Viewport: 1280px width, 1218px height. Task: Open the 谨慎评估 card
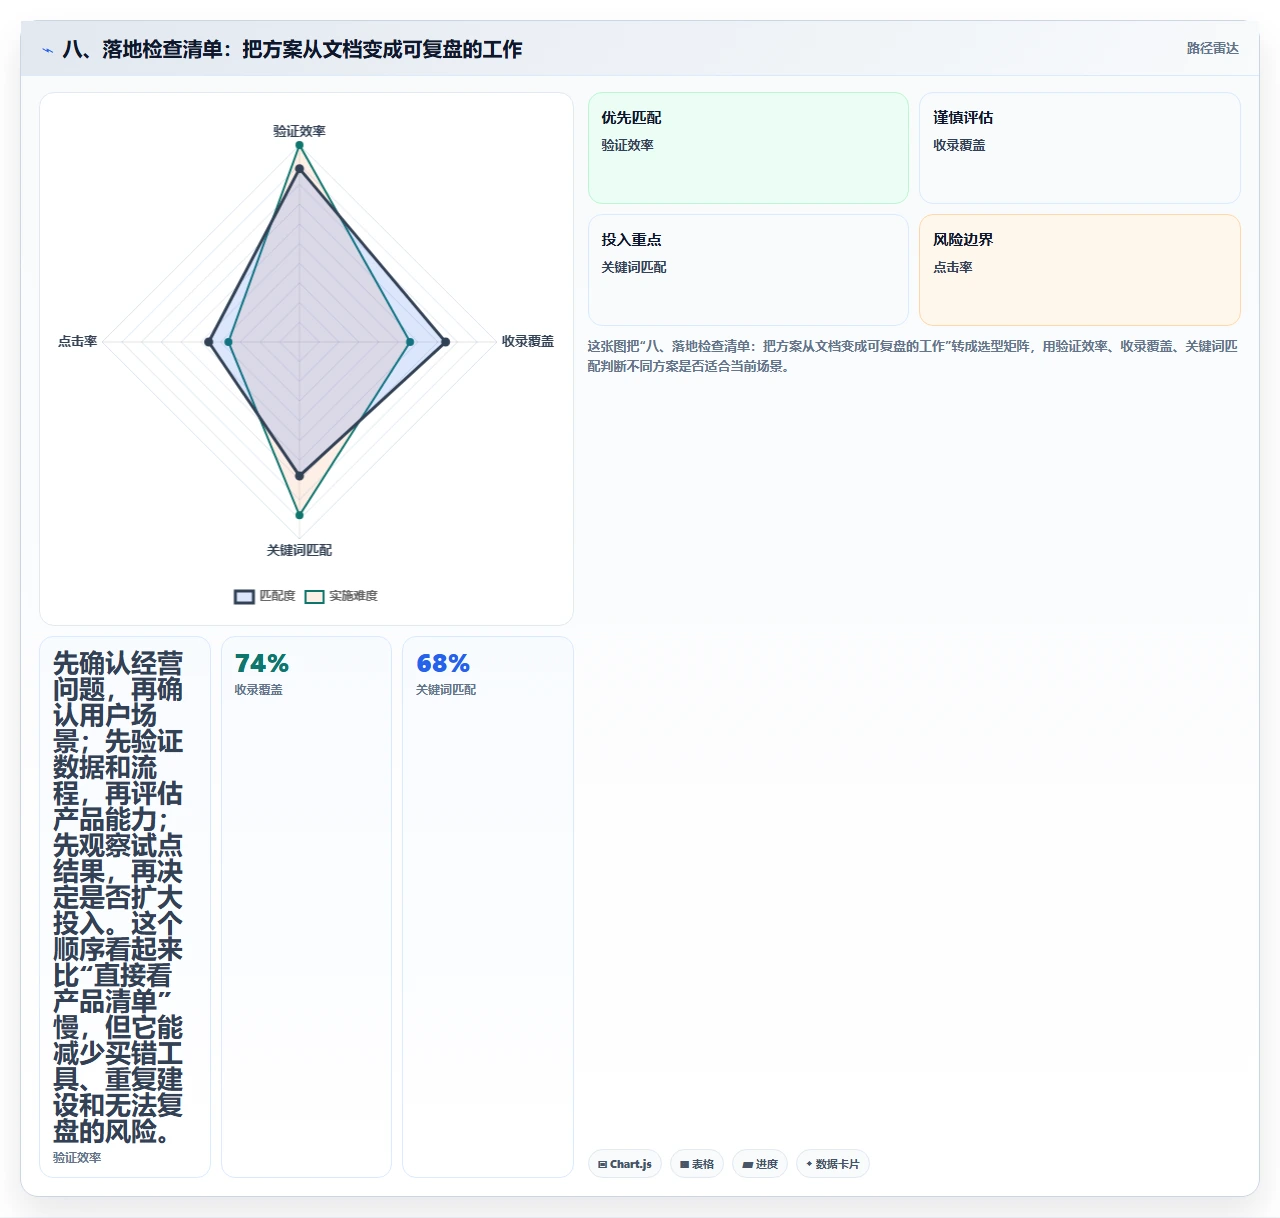pos(1080,148)
